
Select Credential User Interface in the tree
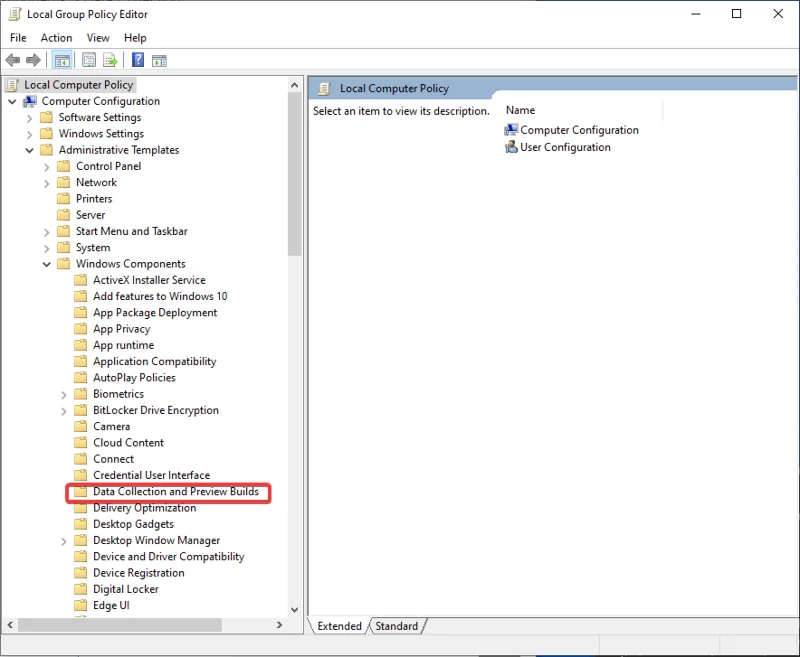(152, 475)
